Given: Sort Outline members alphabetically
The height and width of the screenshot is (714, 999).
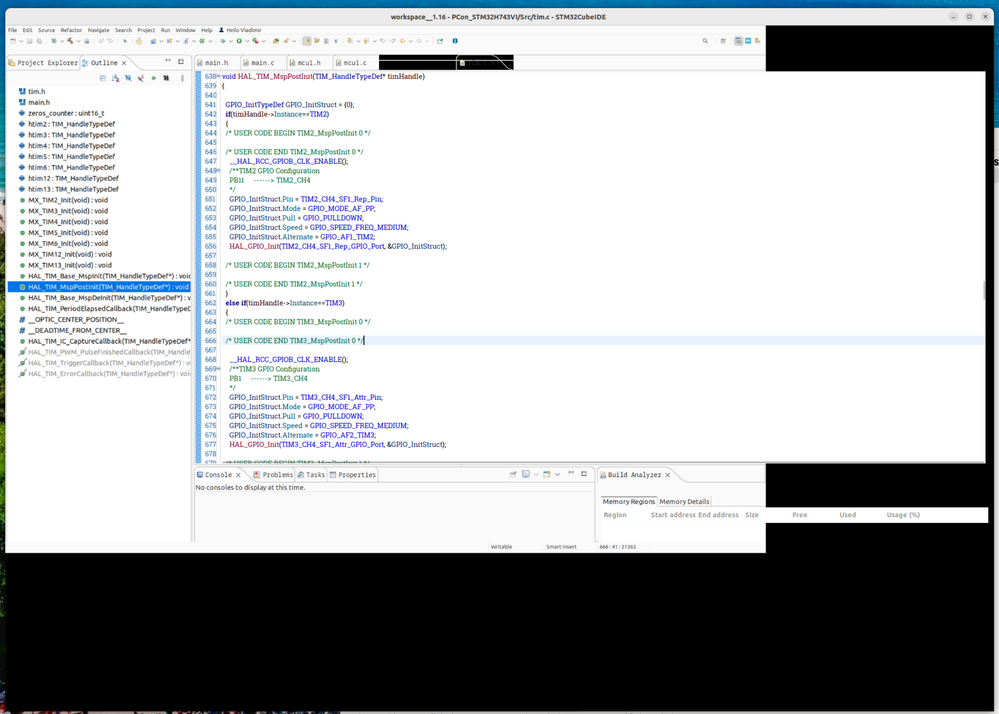Looking at the screenshot, I should point(115,78).
